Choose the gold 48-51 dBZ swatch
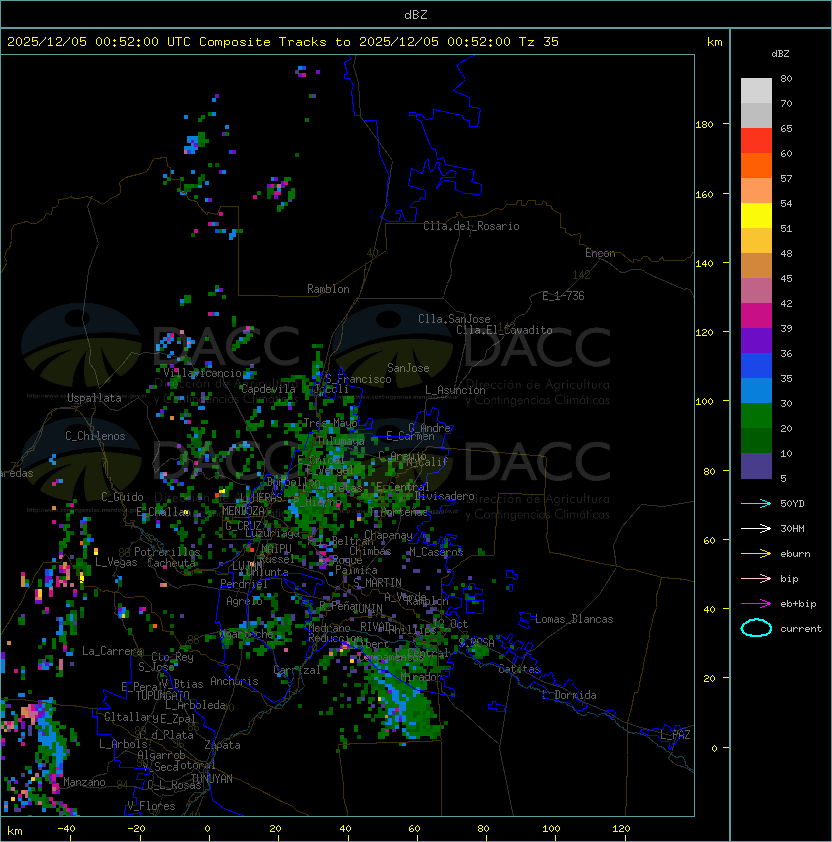 coord(756,241)
